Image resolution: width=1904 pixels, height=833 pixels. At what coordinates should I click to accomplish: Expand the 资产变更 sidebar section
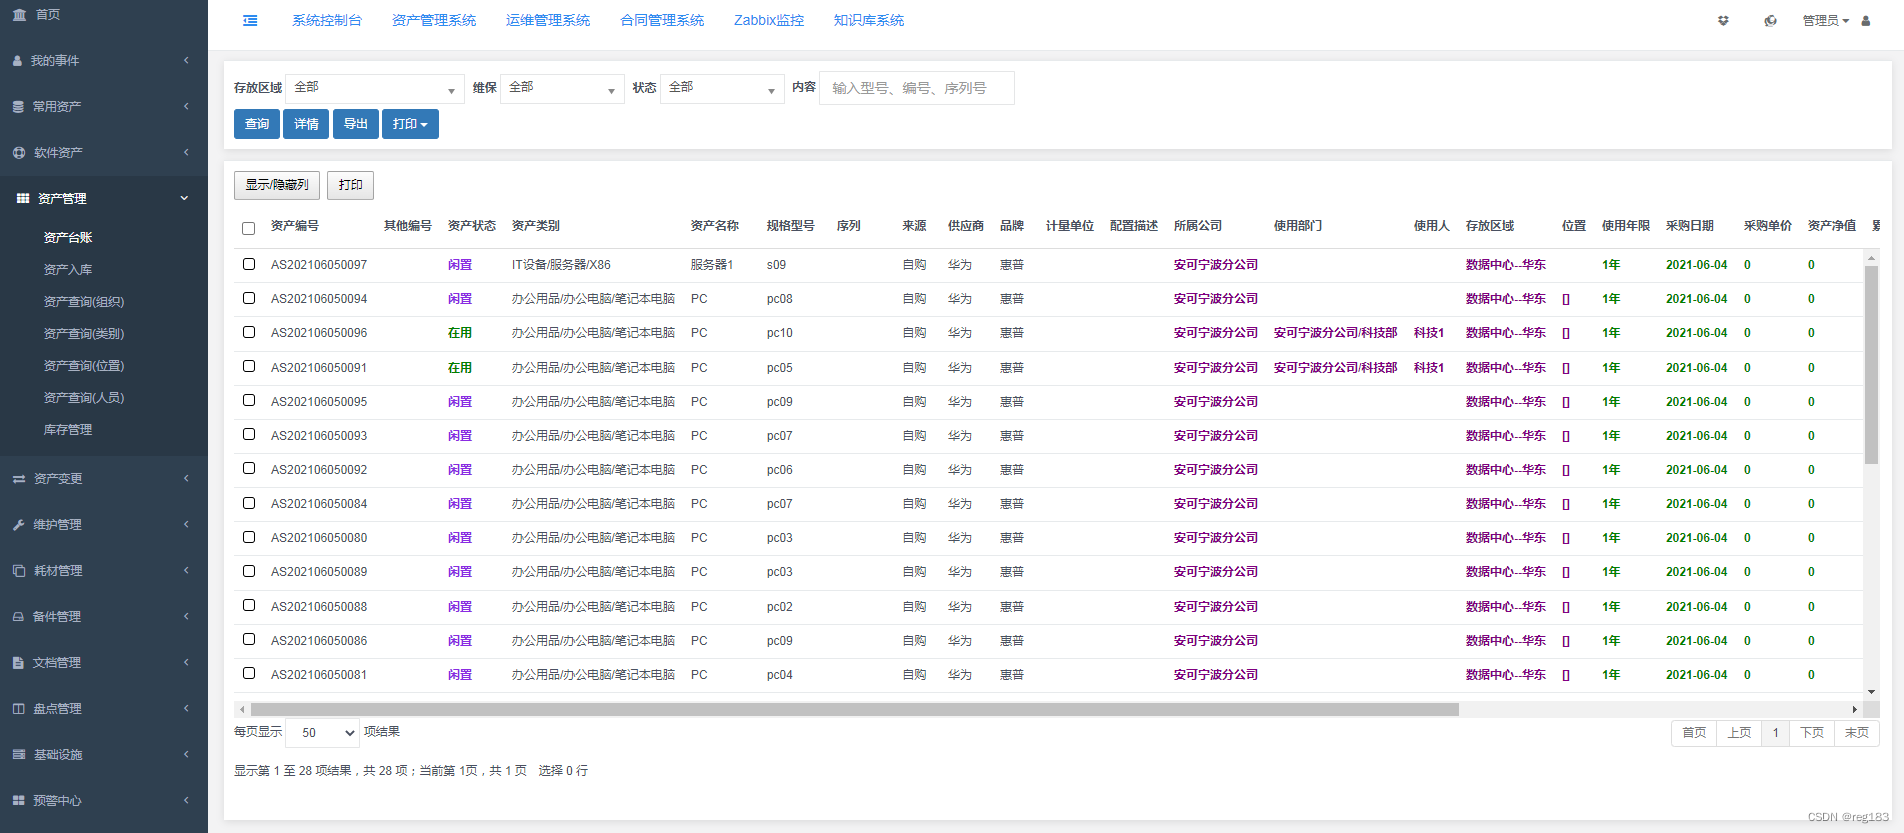pyautogui.click(x=104, y=479)
